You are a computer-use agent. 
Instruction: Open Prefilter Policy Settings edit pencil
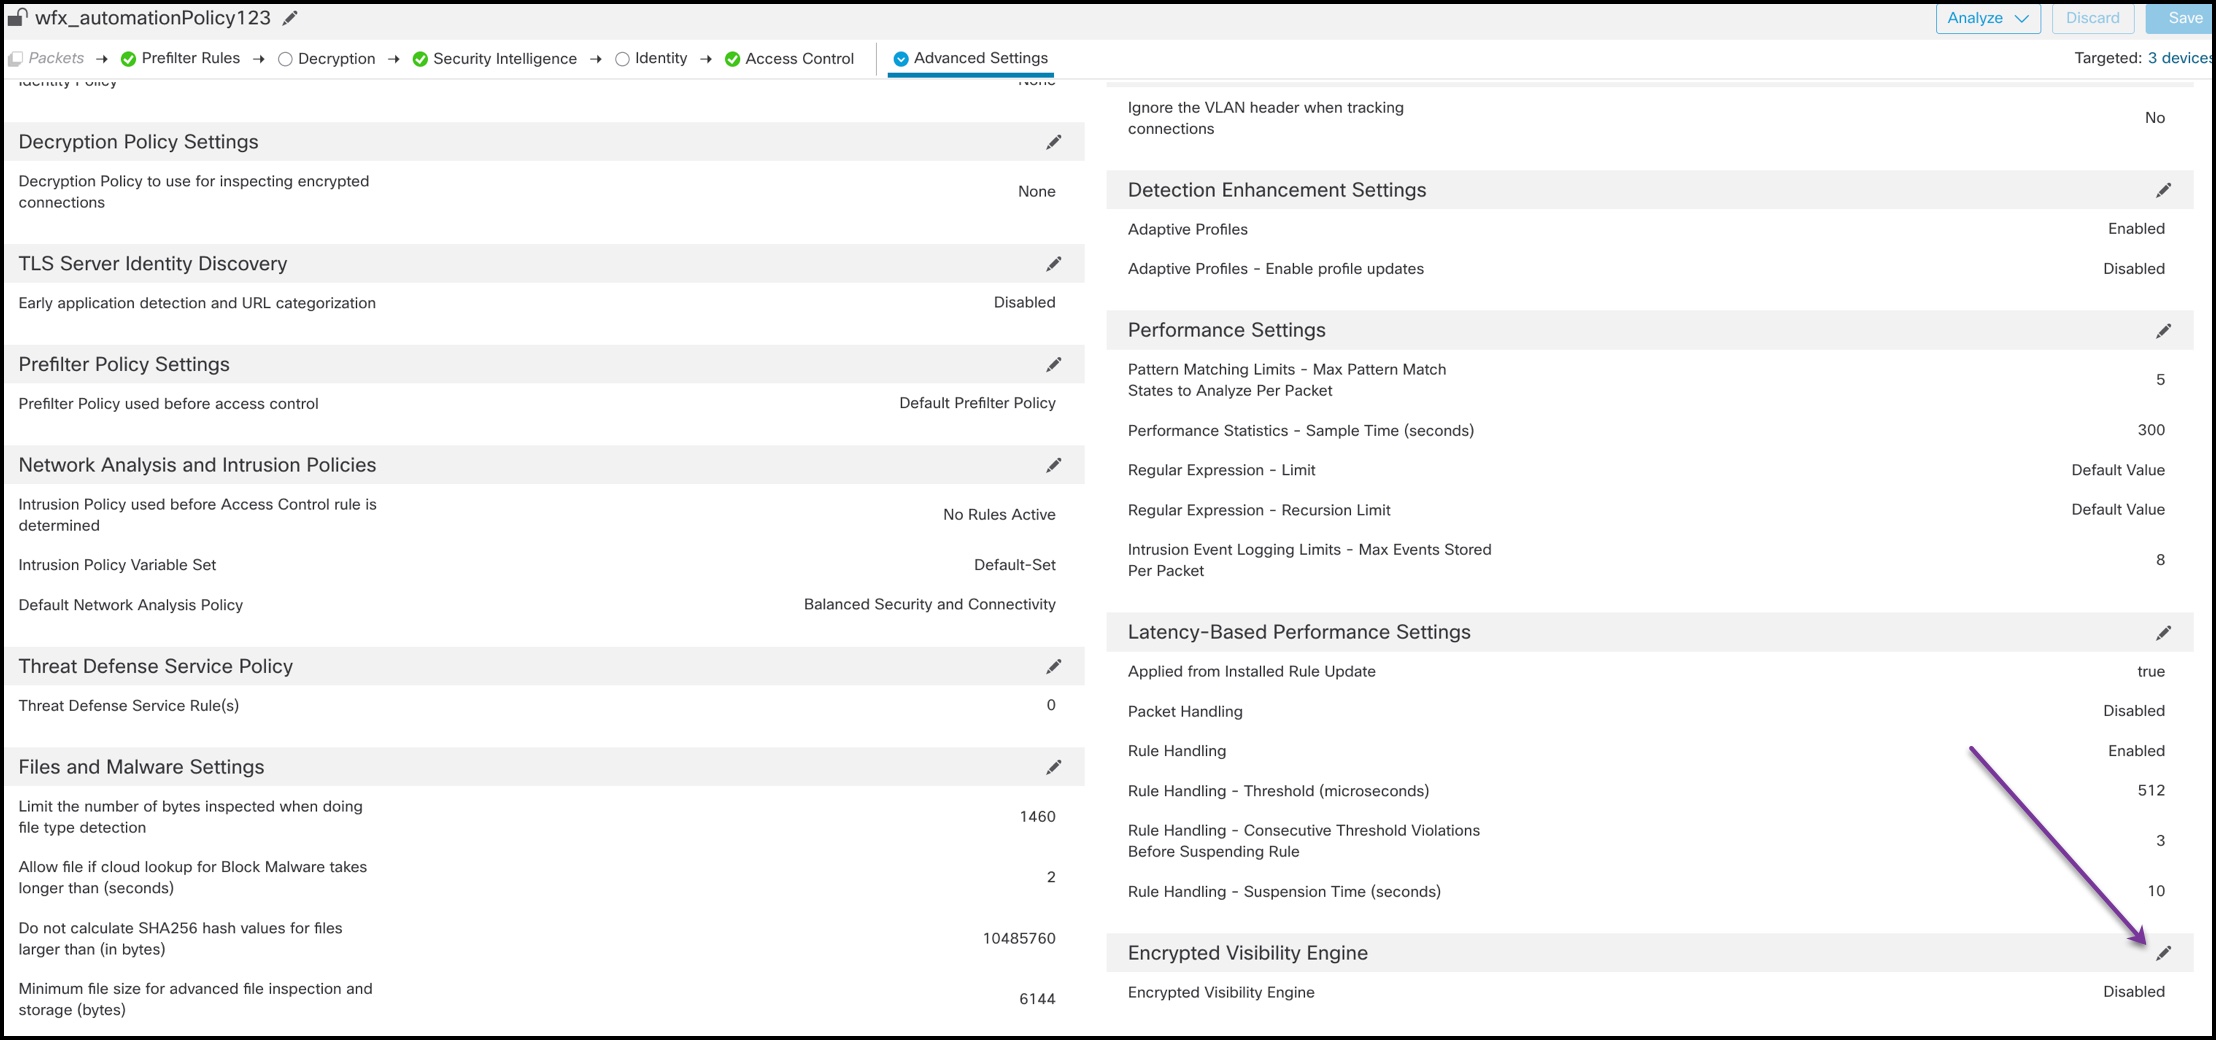1053,365
